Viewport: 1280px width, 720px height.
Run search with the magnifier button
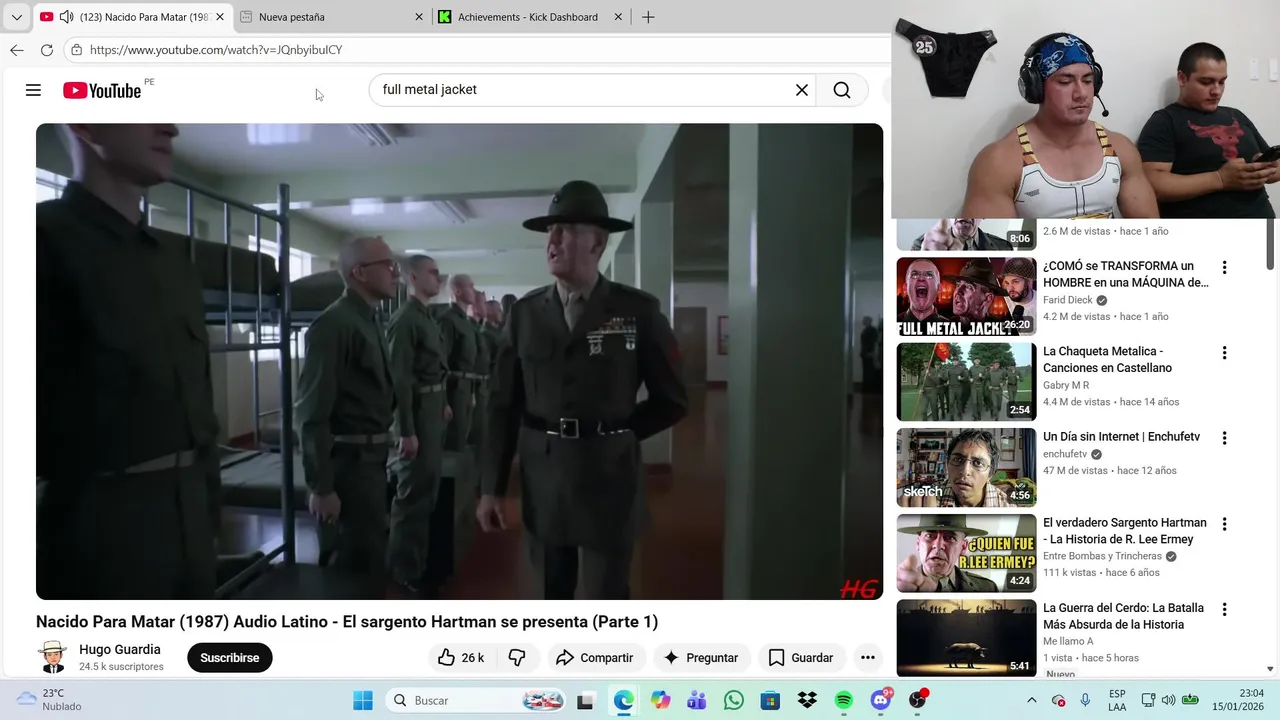(x=842, y=90)
